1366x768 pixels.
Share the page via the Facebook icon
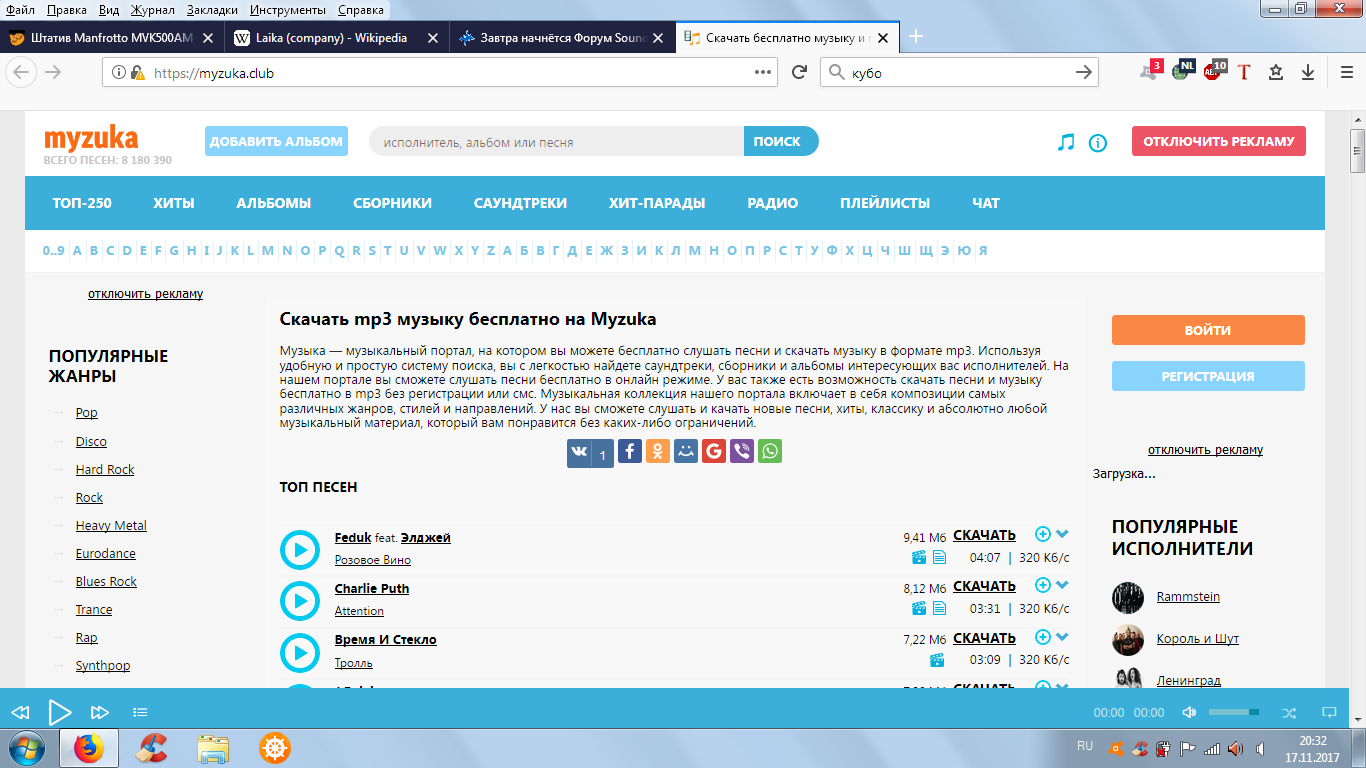tap(629, 451)
